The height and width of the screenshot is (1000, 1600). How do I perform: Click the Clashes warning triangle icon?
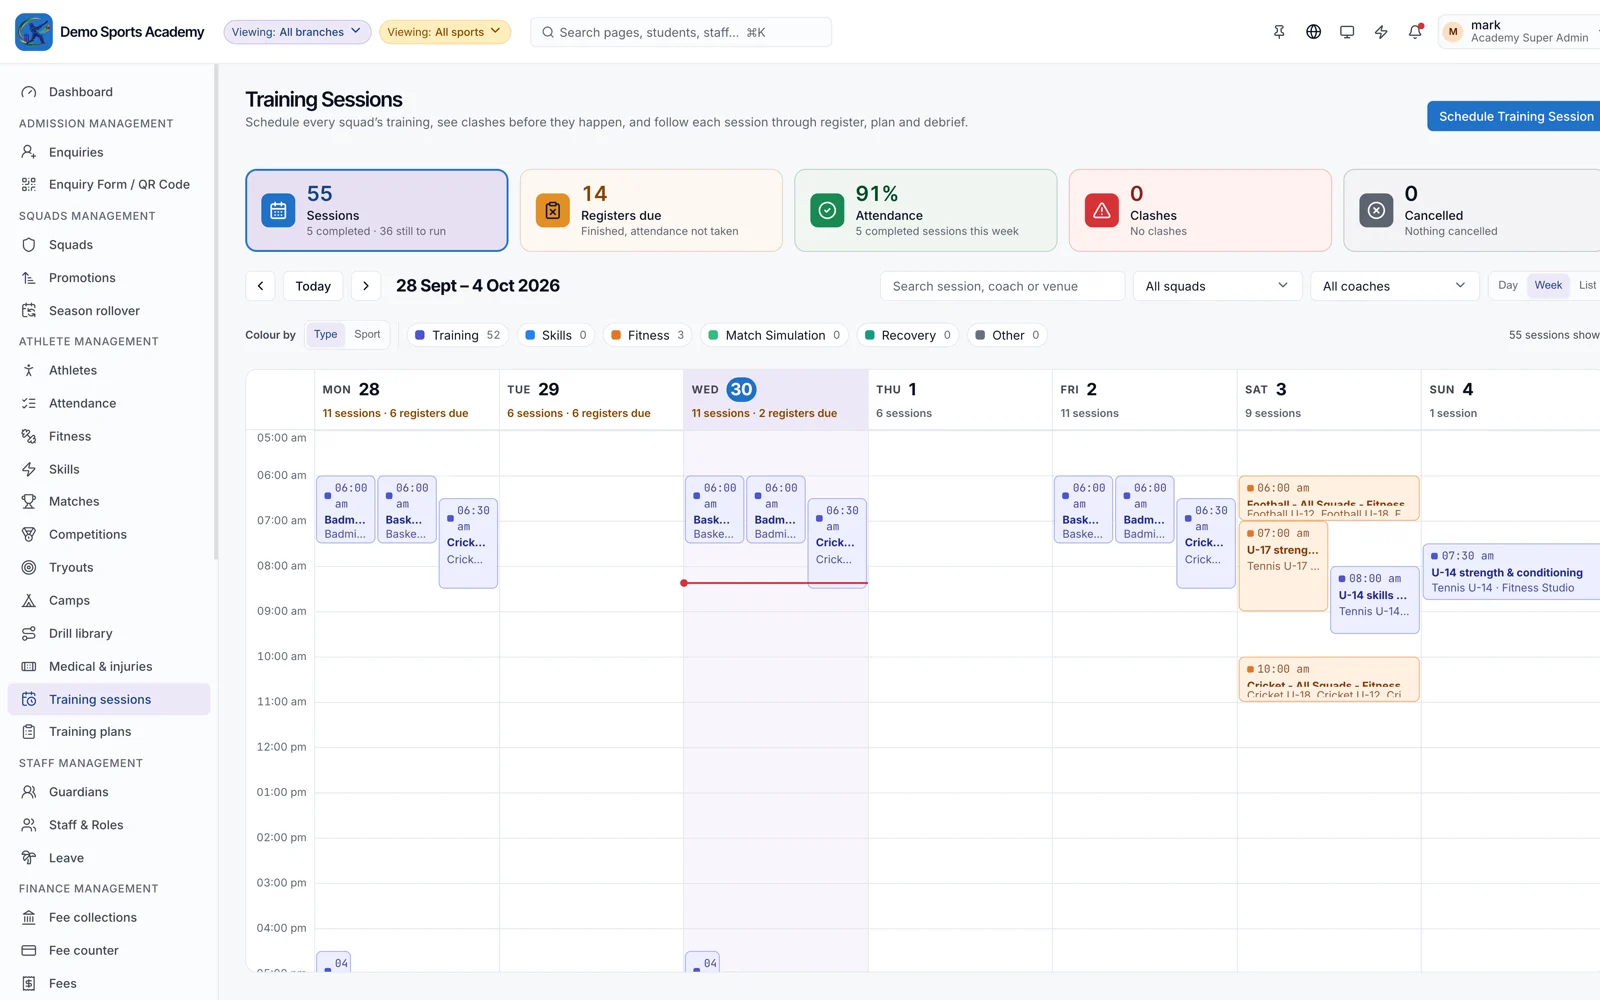click(x=1102, y=210)
